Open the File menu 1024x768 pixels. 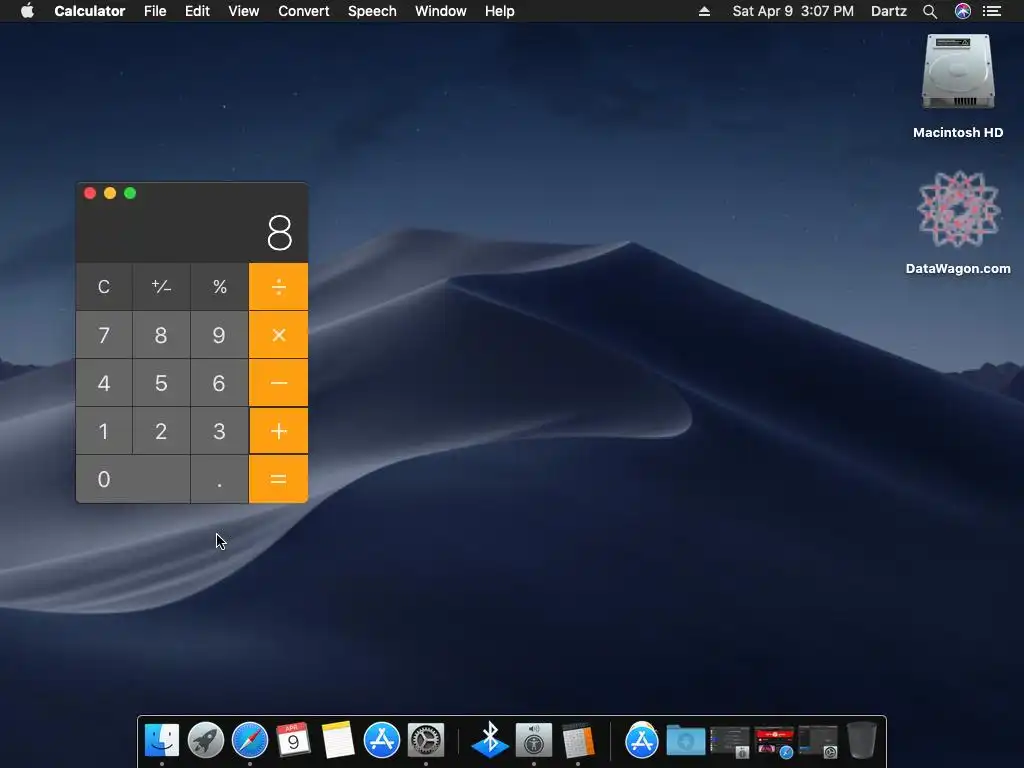coord(155,11)
